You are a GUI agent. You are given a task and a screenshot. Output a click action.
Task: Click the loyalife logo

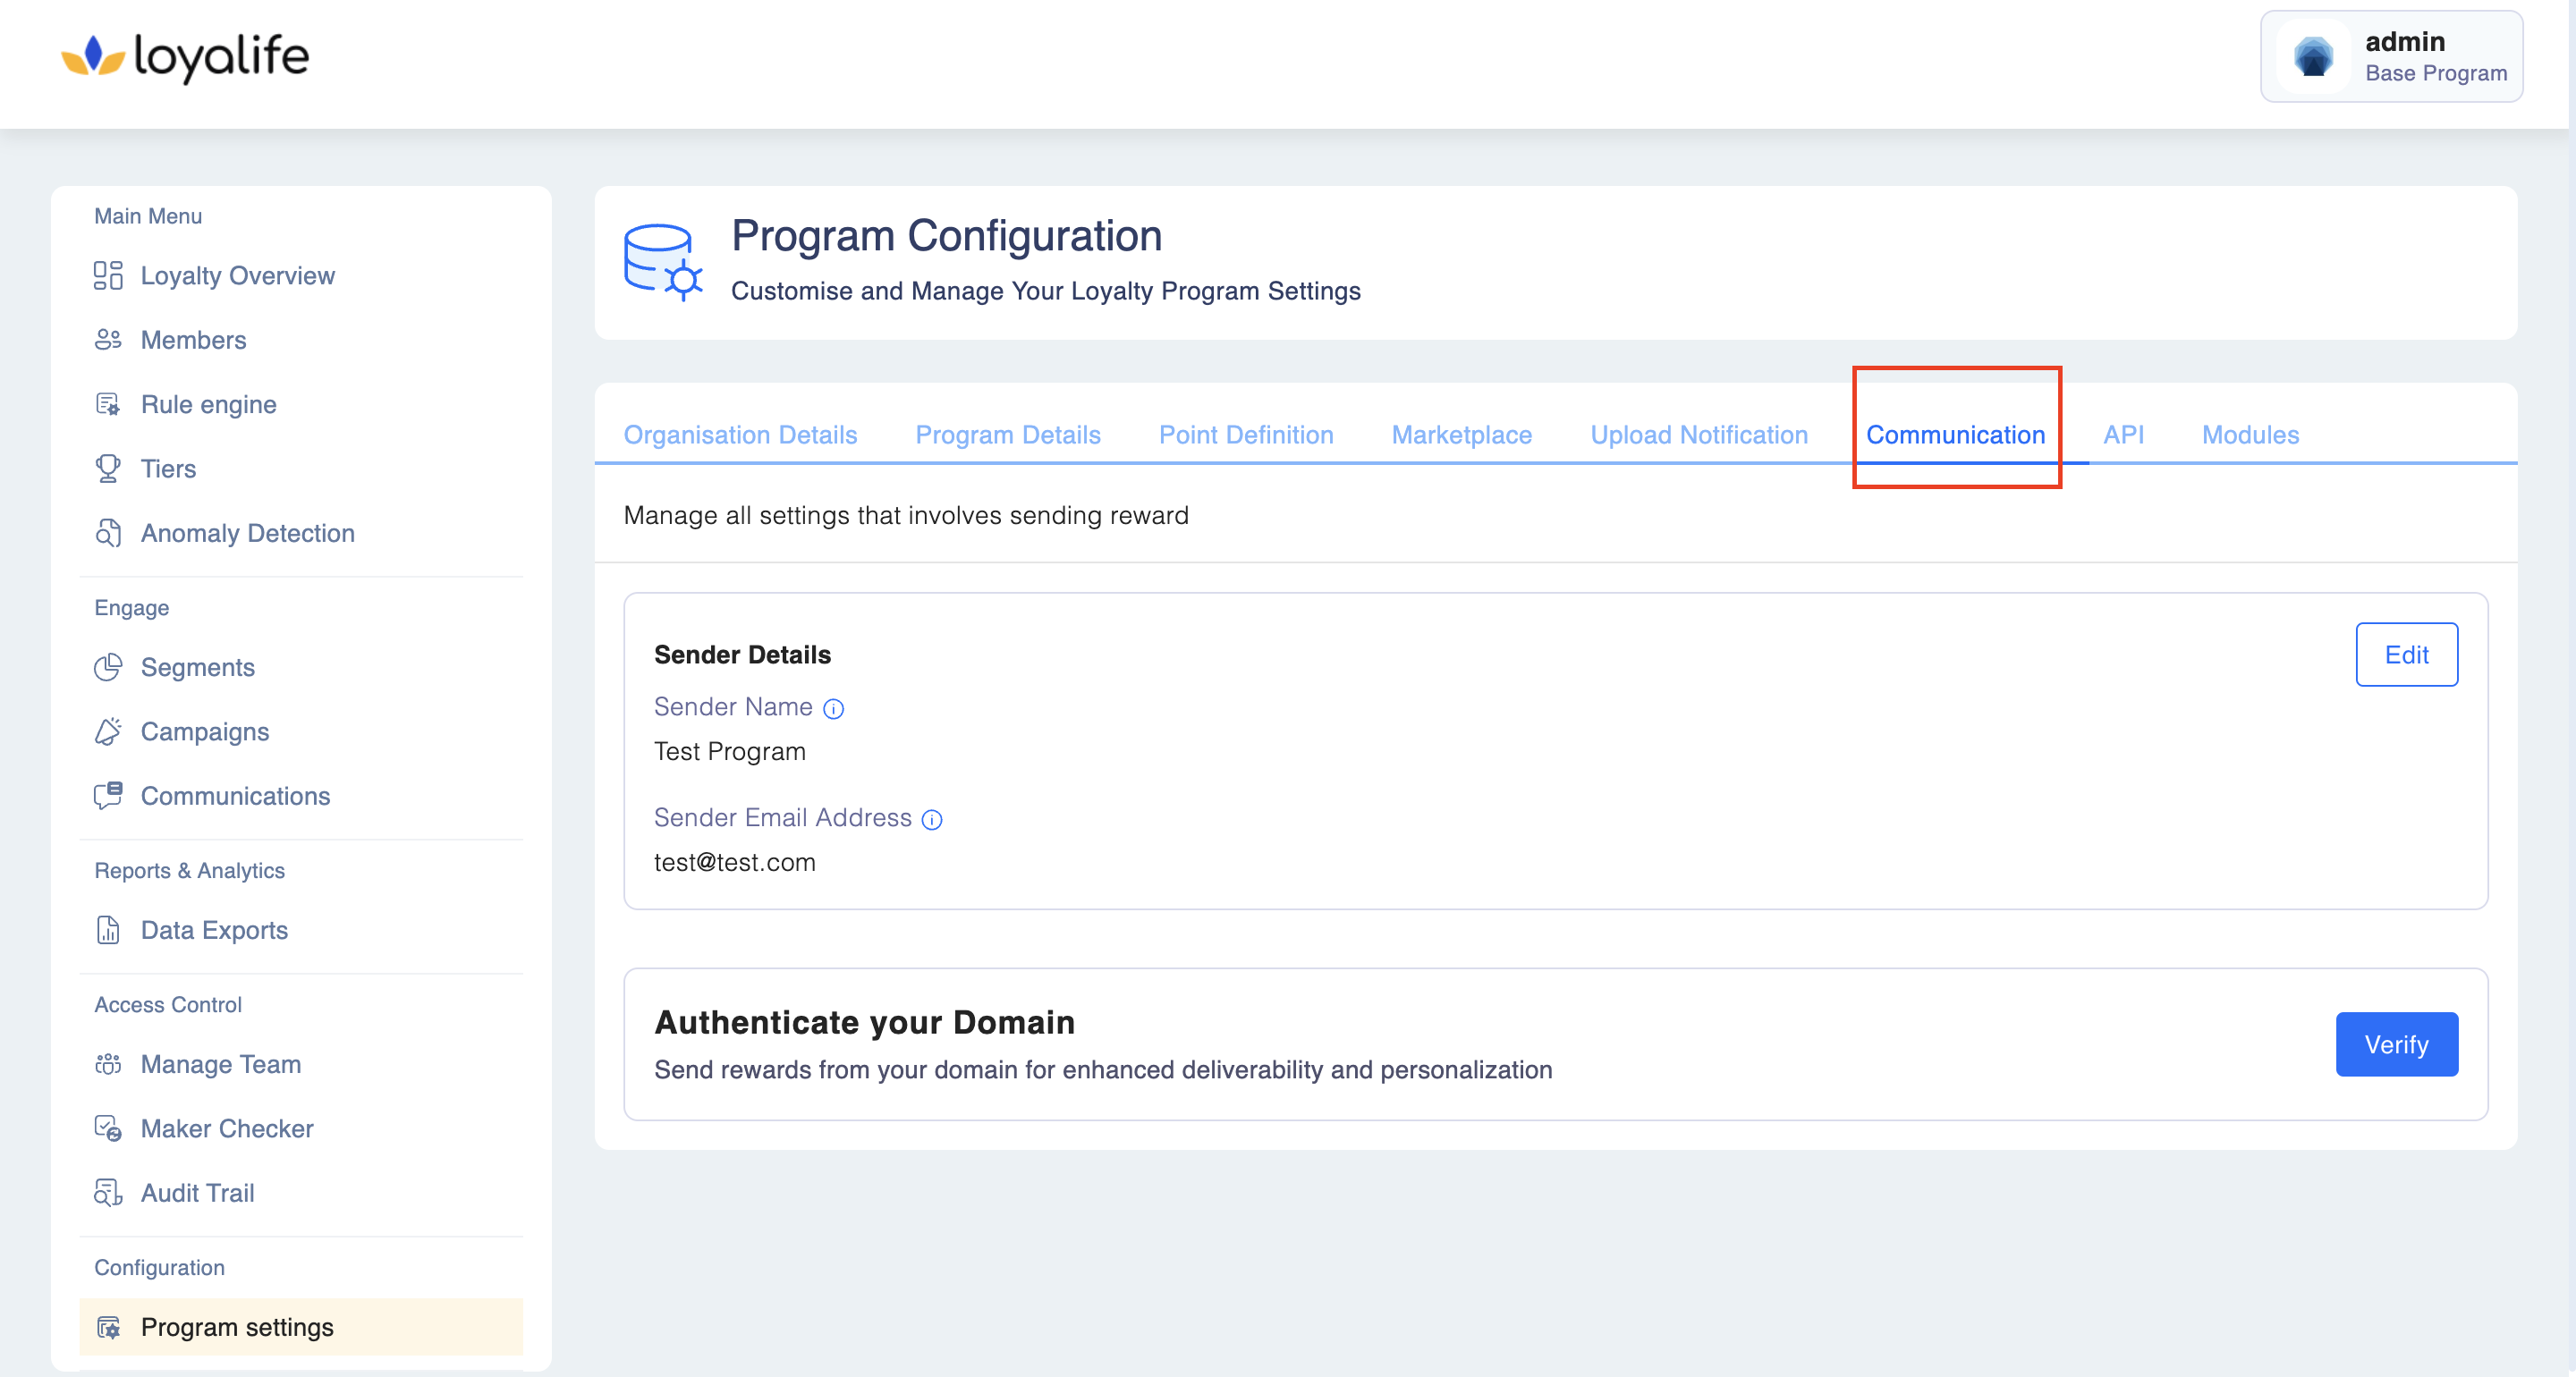coord(186,57)
